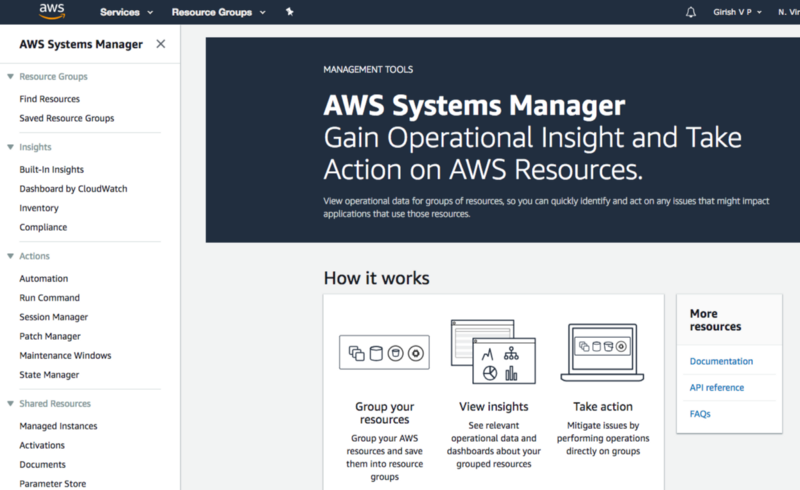Open the N. Virginia region selector
This screenshot has width=800, height=490.
789,12
